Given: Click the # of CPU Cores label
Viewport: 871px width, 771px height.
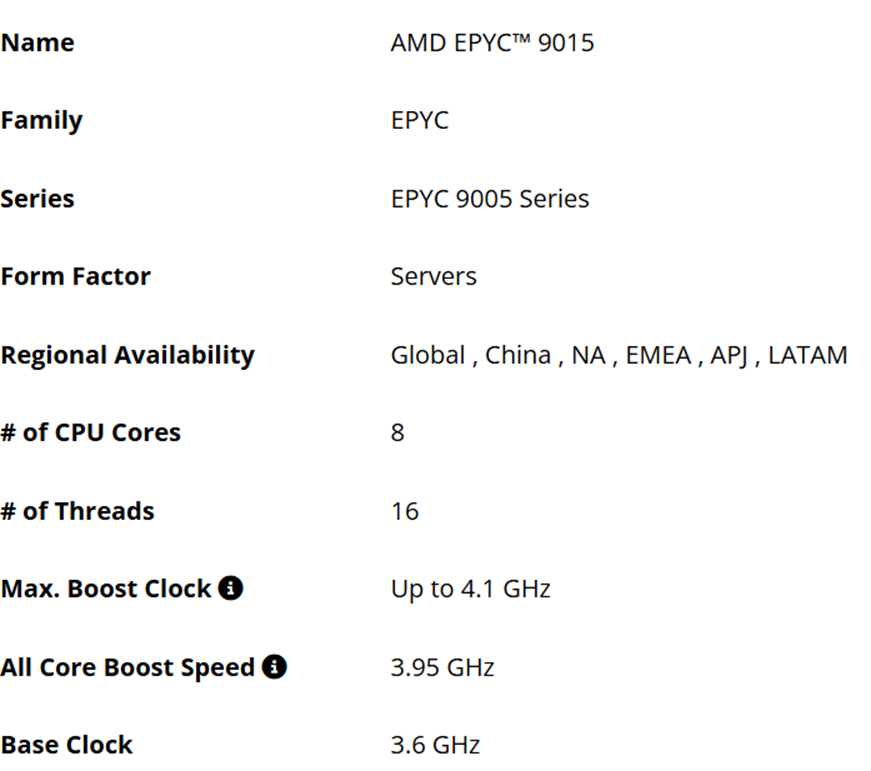Looking at the screenshot, I should pos(90,433).
